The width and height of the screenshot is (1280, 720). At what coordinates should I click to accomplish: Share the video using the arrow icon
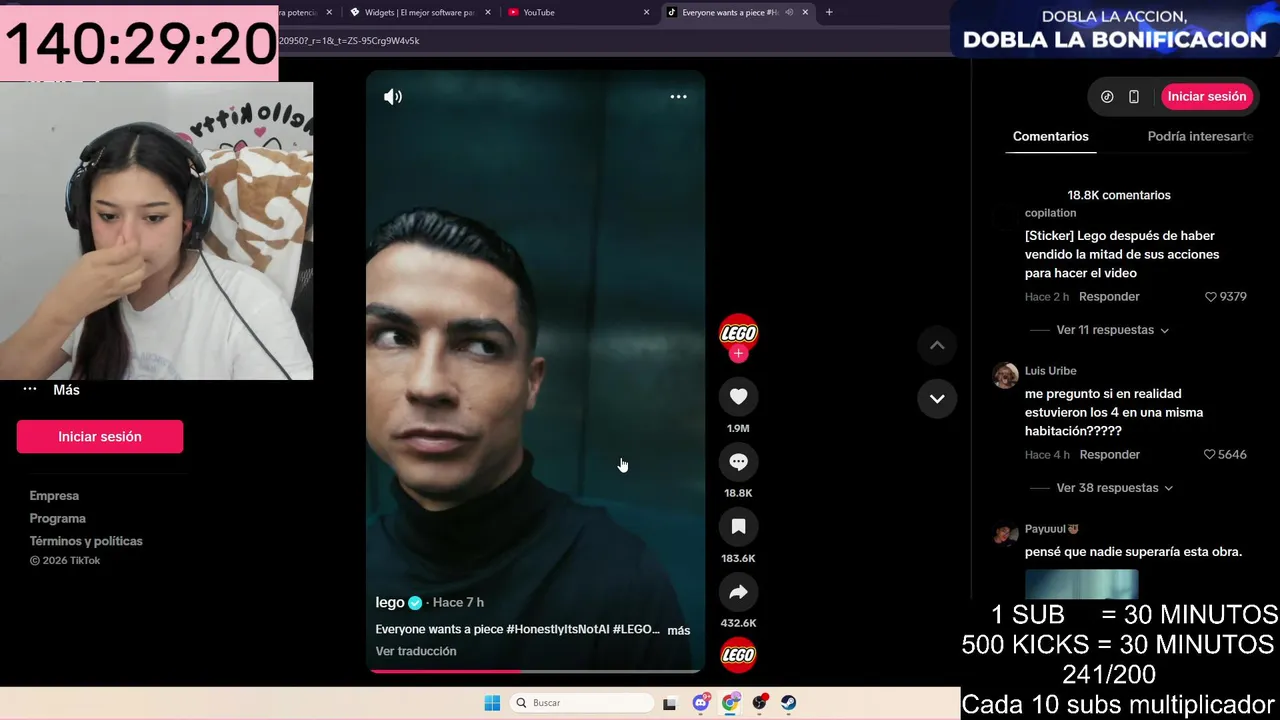click(x=738, y=592)
